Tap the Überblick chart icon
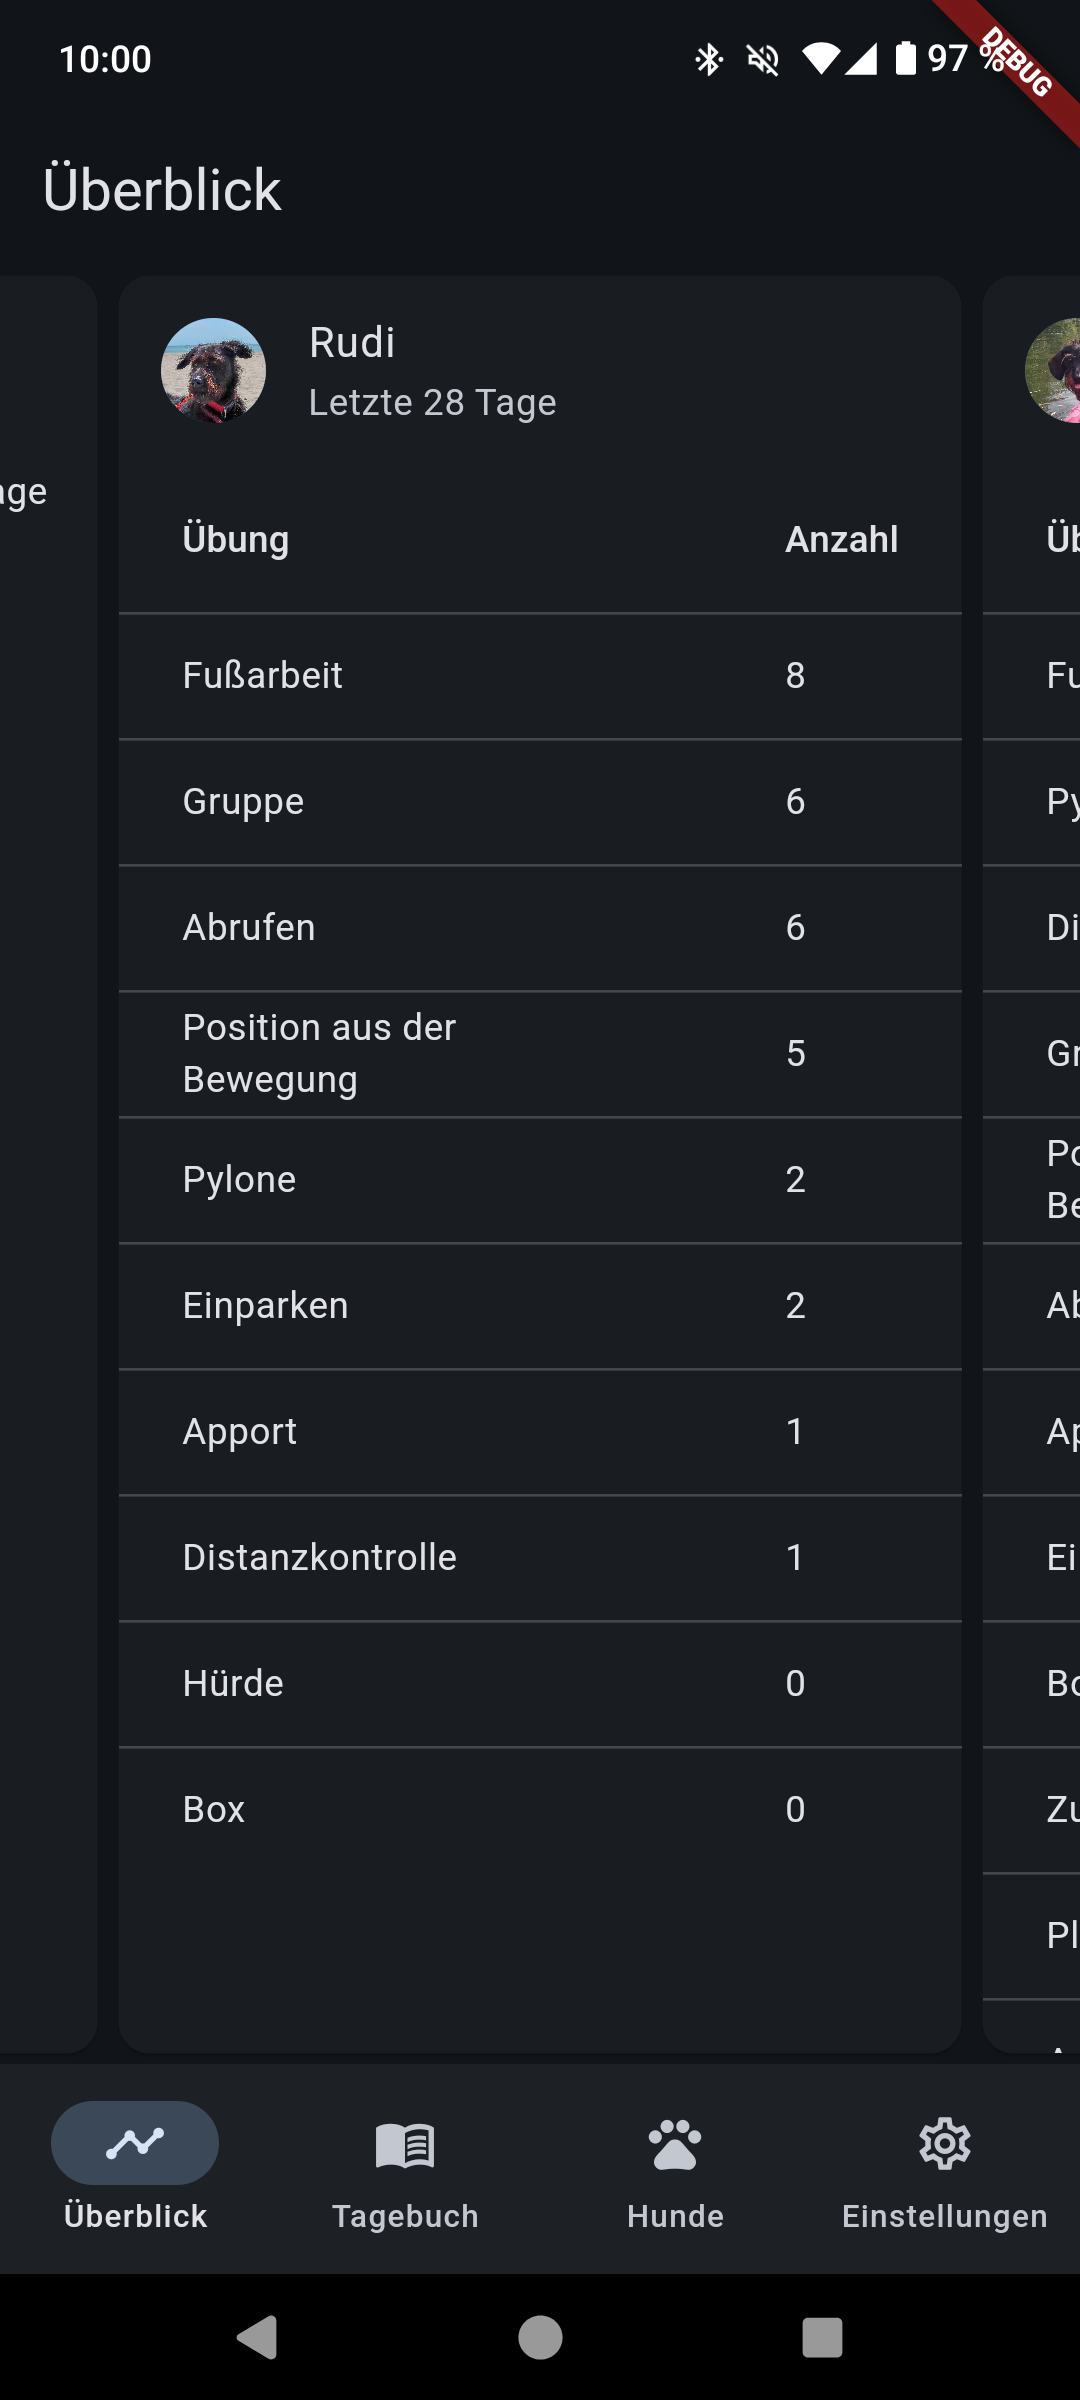Viewport: 1080px width, 2400px height. tap(135, 2143)
